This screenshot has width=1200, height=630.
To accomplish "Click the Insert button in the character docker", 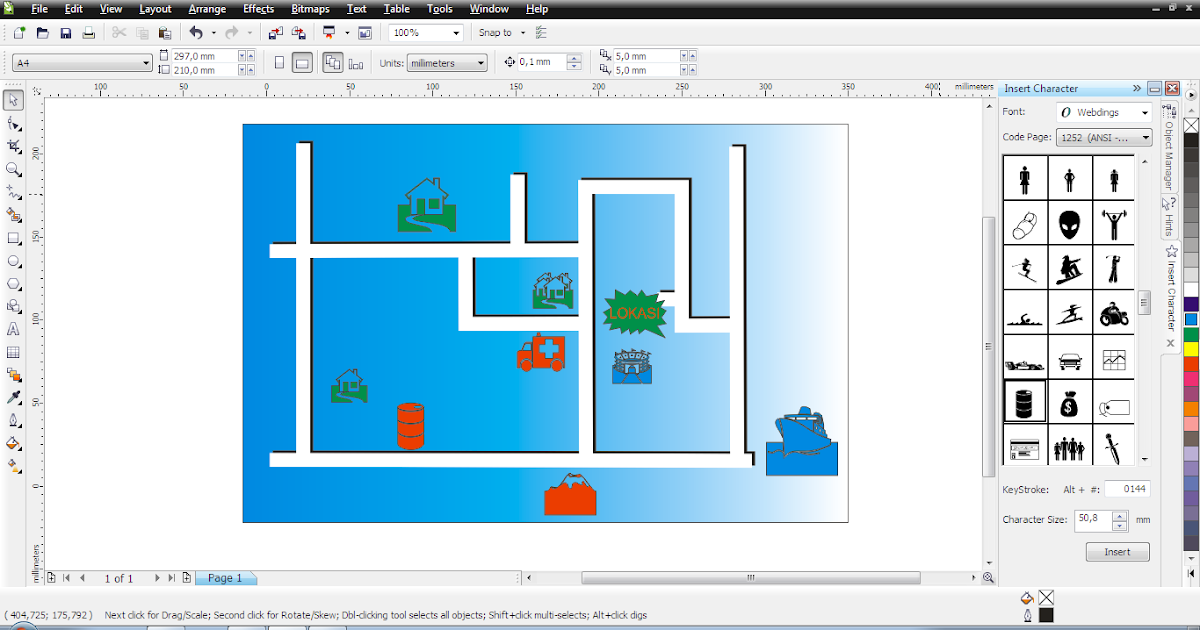I will click(x=1117, y=551).
